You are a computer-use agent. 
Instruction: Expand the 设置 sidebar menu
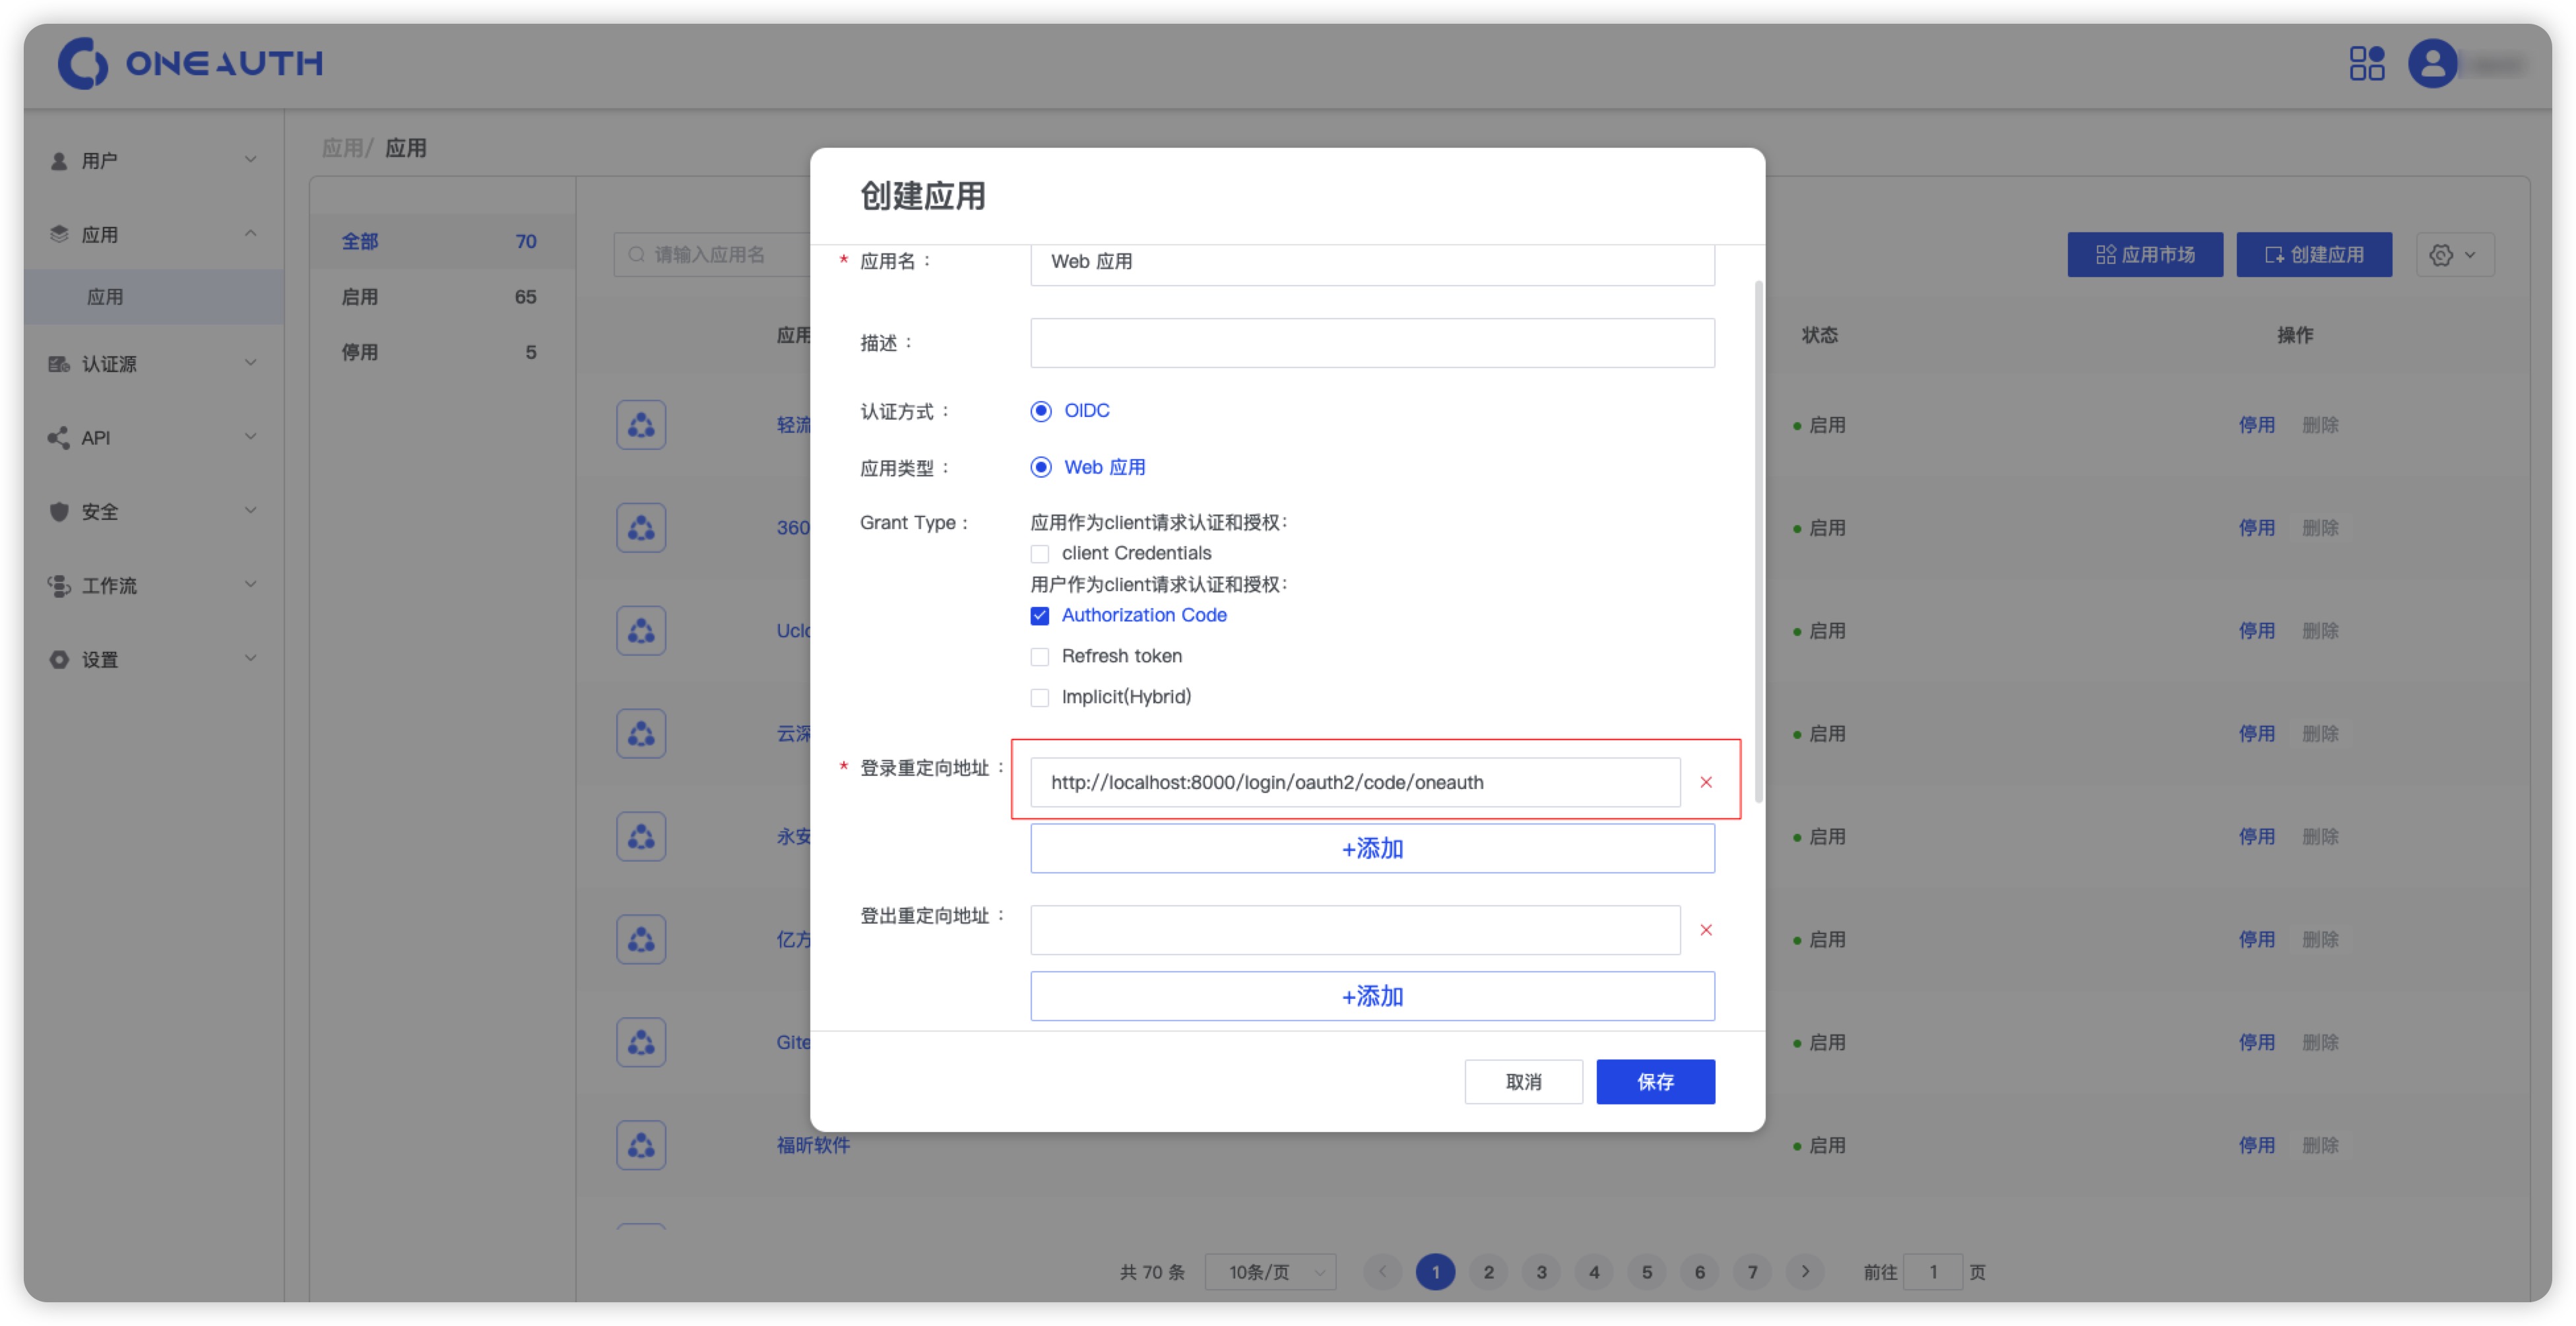pos(251,659)
